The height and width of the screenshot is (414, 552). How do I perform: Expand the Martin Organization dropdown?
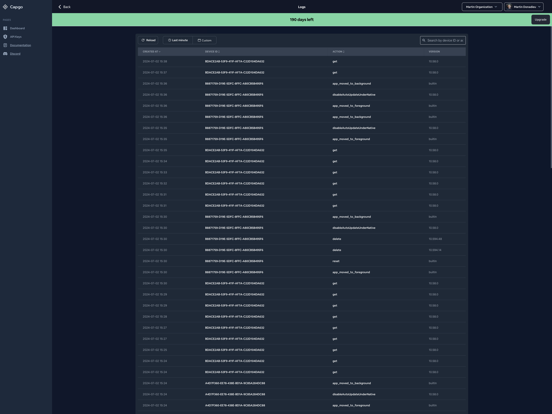[482, 7]
